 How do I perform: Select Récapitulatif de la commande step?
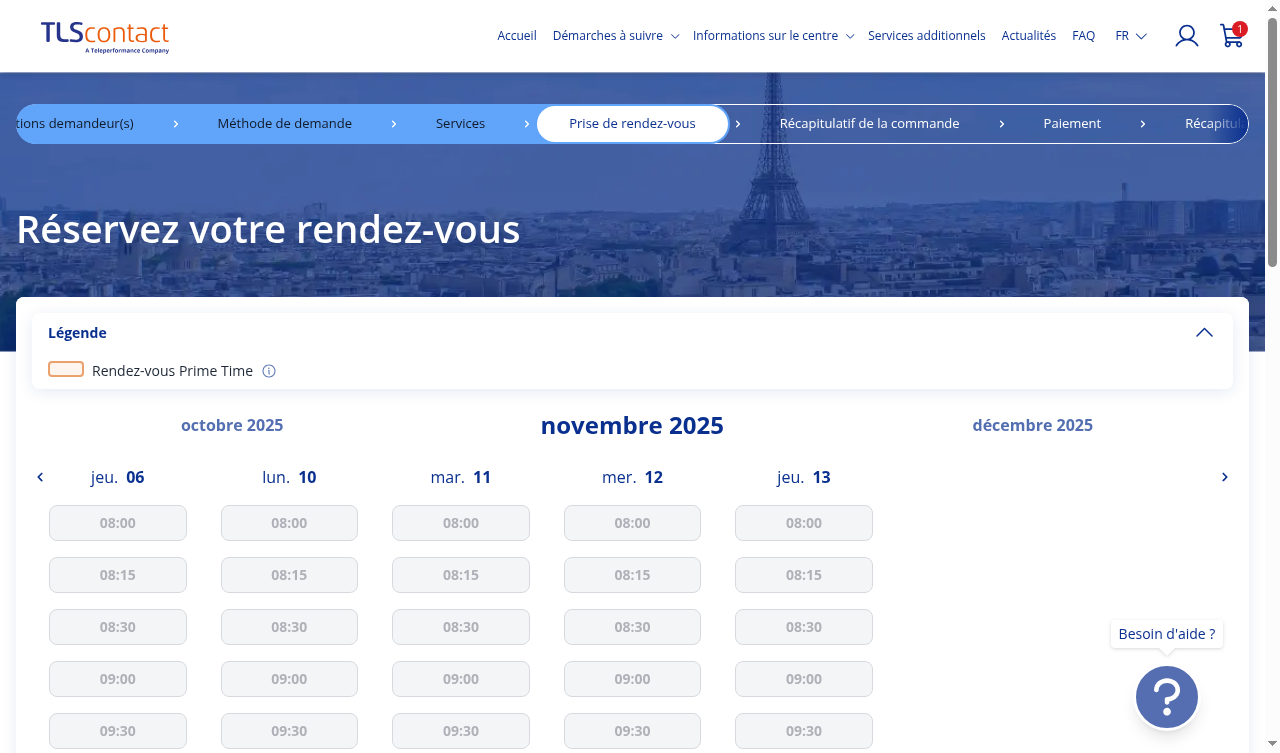[869, 124]
